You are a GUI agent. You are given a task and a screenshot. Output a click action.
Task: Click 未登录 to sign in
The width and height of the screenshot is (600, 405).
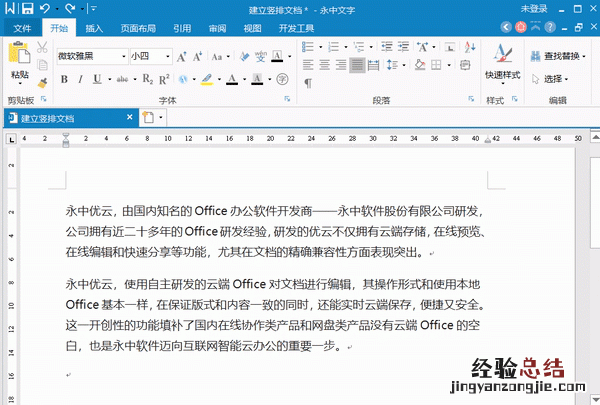(x=534, y=8)
